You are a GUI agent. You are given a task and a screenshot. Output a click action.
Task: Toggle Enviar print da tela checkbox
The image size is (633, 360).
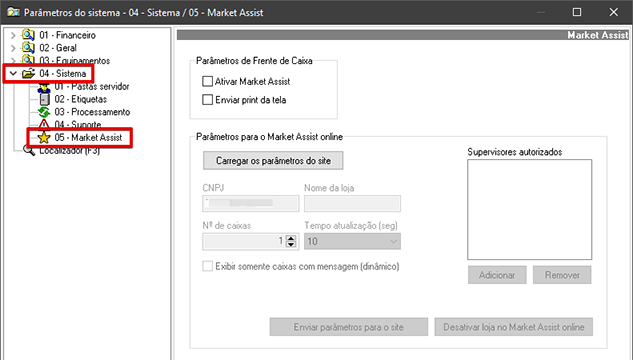click(x=208, y=100)
